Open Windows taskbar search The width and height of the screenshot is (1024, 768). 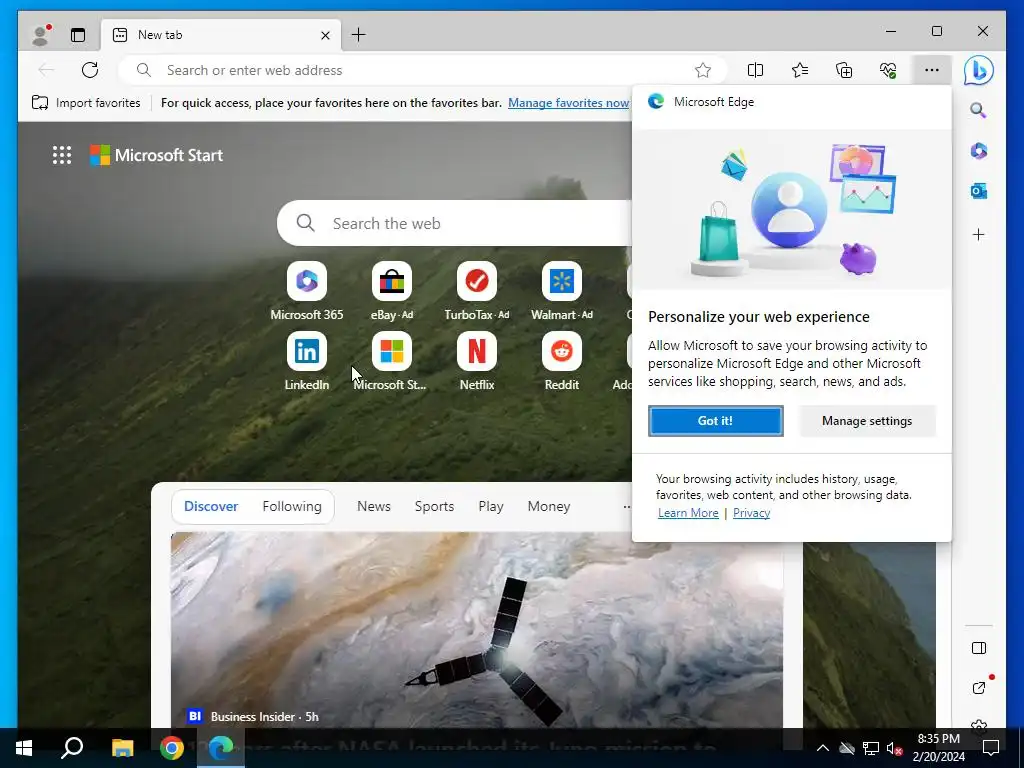tap(72, 748)
